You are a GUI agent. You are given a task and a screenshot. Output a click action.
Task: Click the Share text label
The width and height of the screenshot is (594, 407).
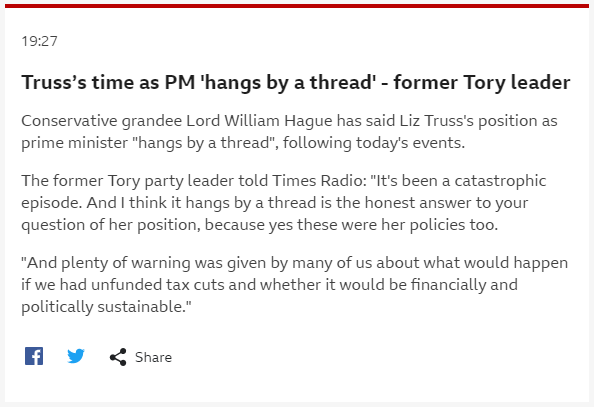pyautogui.click(x=153, y=357)
